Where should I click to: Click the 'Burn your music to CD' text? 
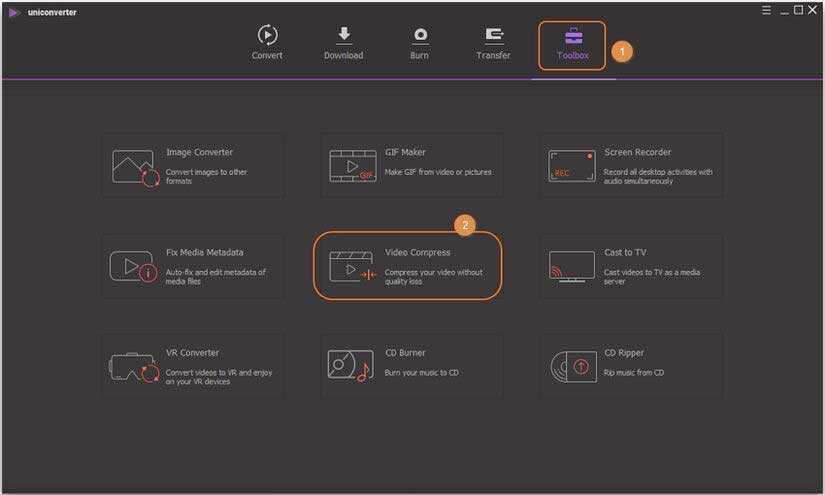(x=422, y=373)
